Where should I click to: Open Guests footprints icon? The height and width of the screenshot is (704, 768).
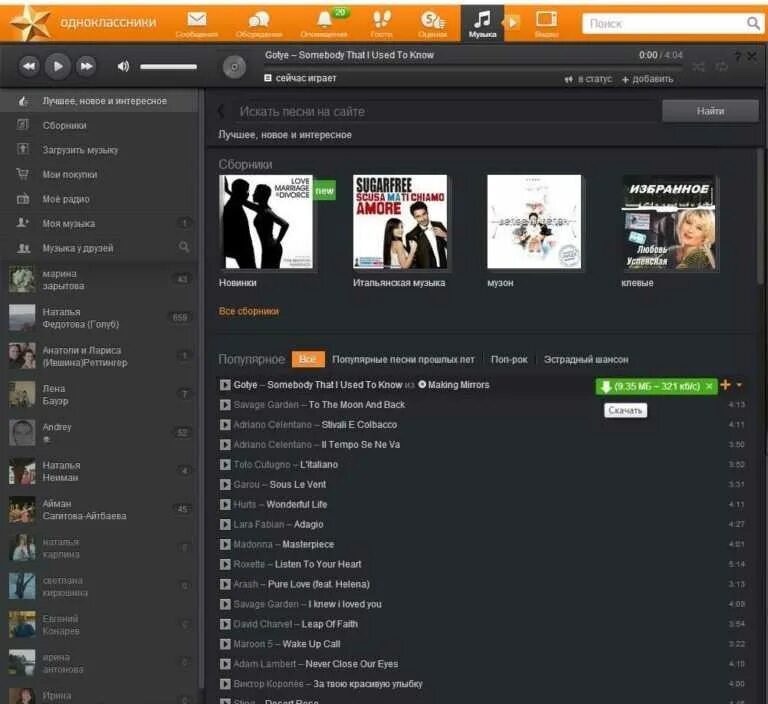pyautogui.click(x=382, y=24)
